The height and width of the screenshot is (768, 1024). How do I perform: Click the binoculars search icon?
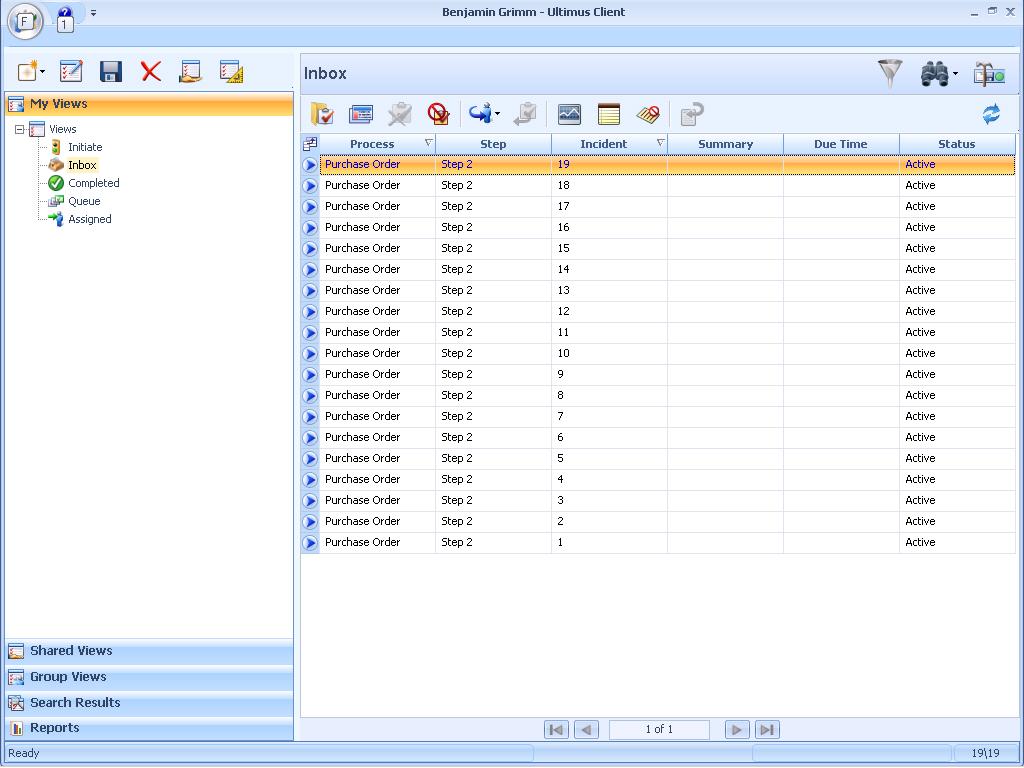[935, 74]
